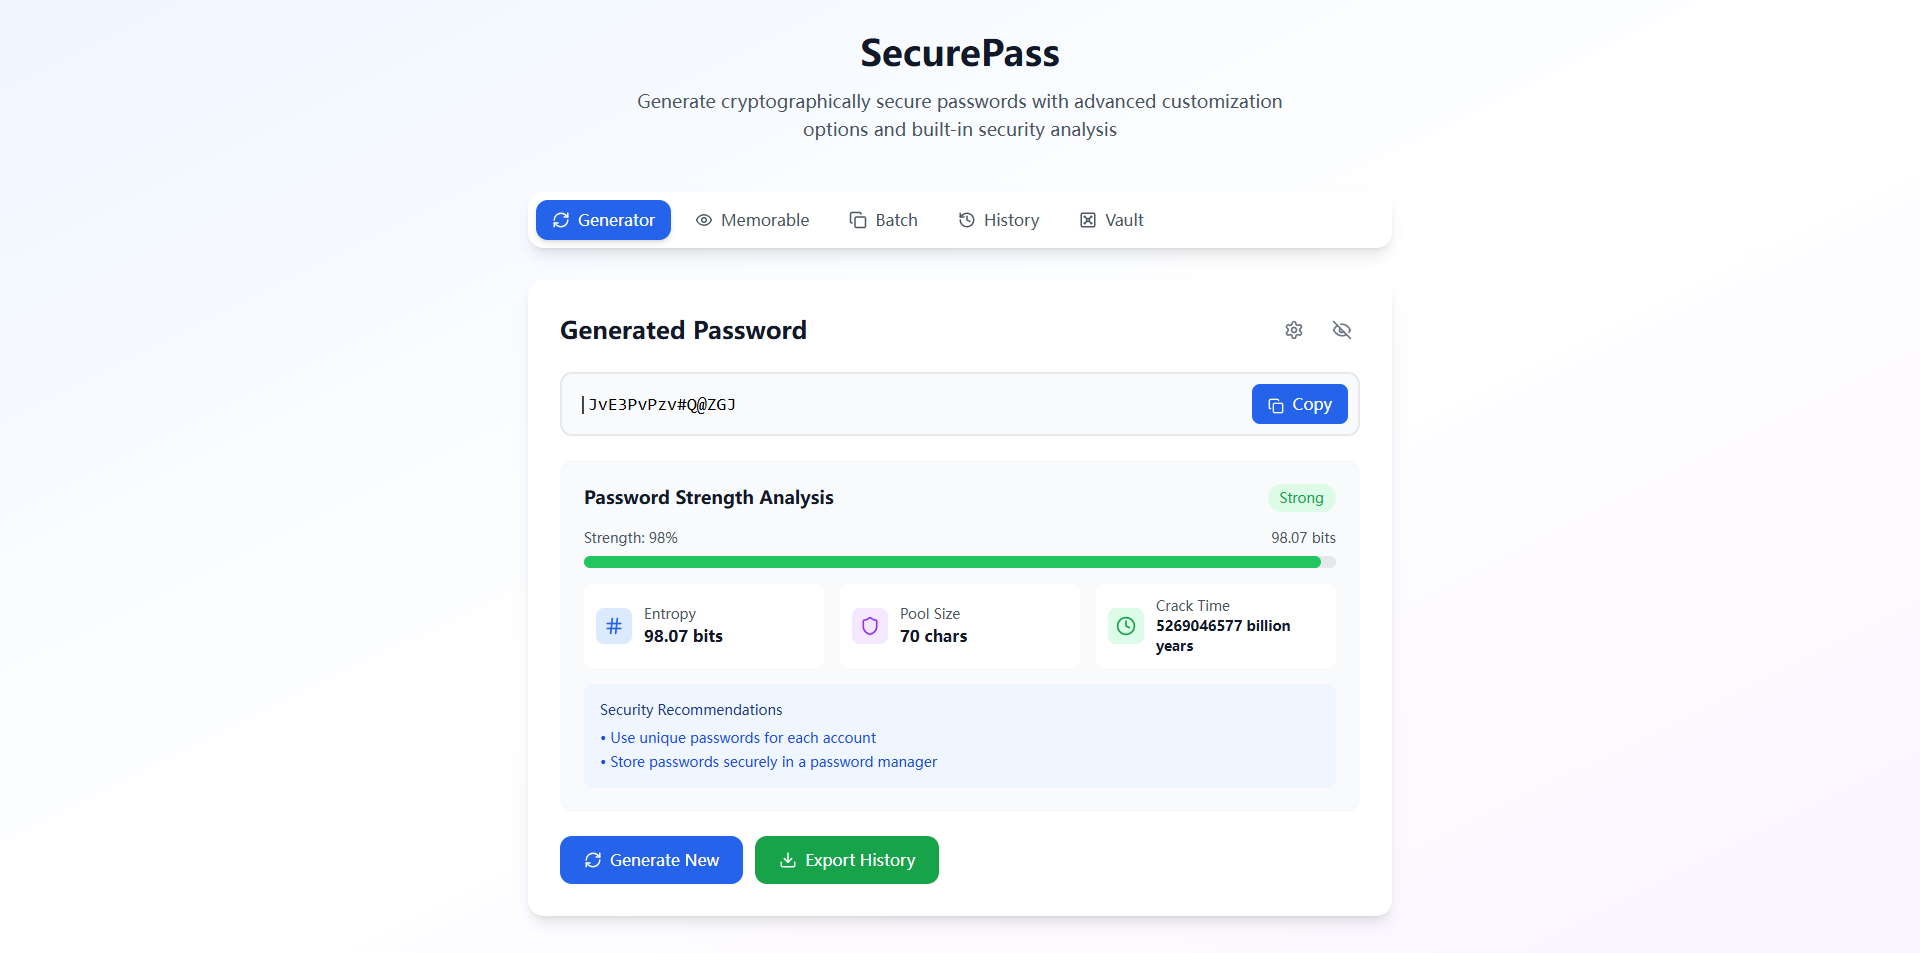Open the Export History action
This screenshot has height=953, width=1920.
point(846,860)
